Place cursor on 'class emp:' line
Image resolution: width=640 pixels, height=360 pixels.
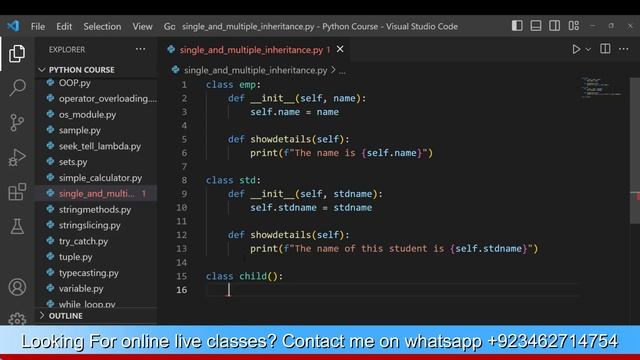coord(233,84)
